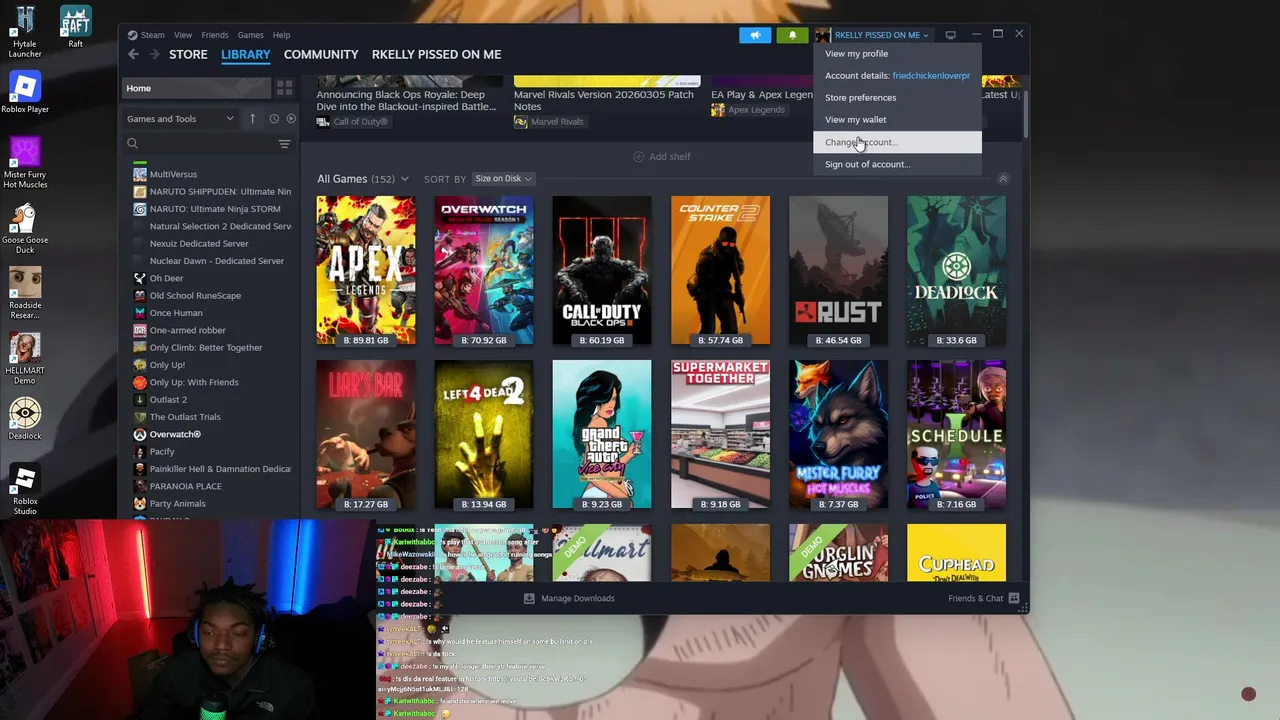Click the user avatar in Steam header
The width and height of the screenshot is (1280, 720).
822,35
